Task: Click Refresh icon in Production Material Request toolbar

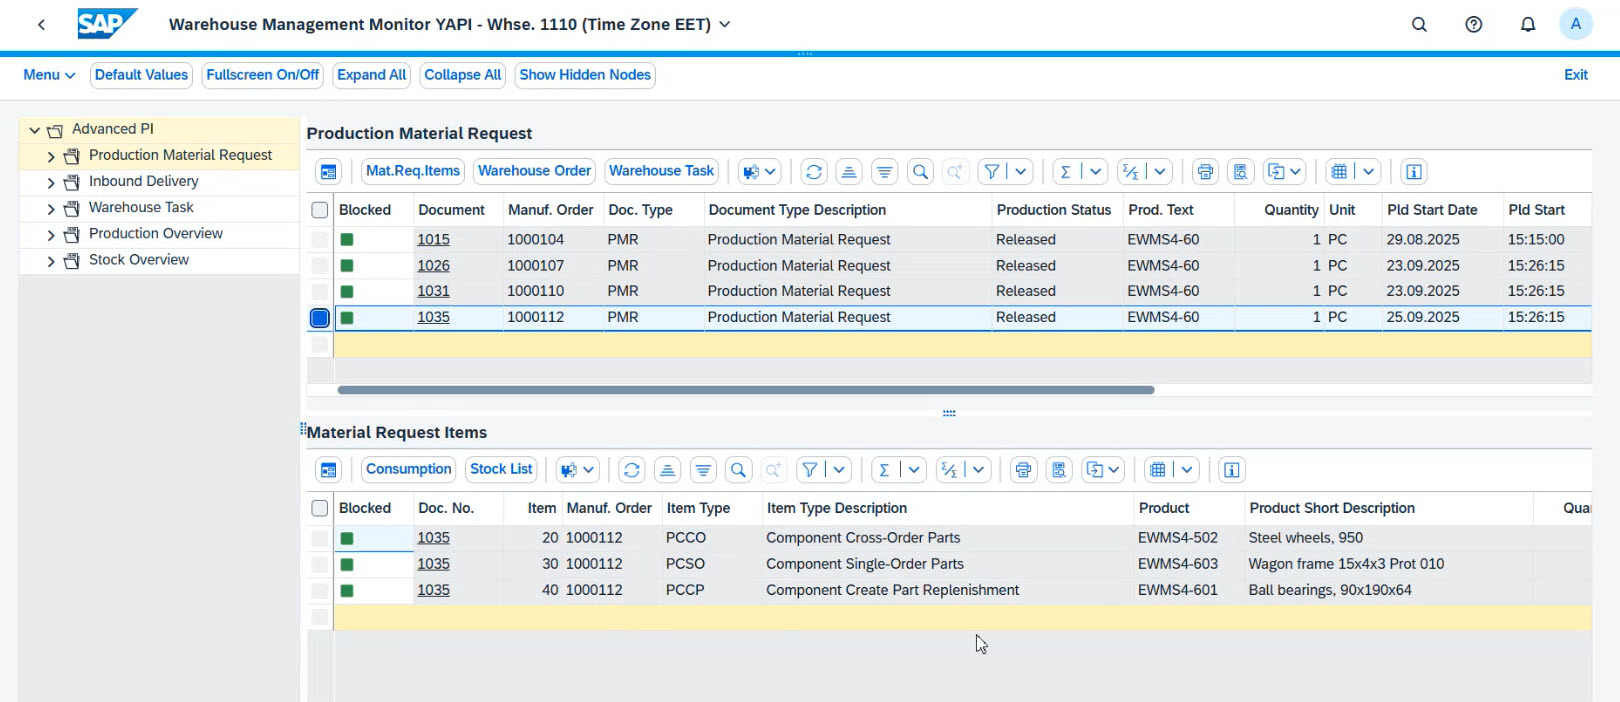Action: (814, 172)
